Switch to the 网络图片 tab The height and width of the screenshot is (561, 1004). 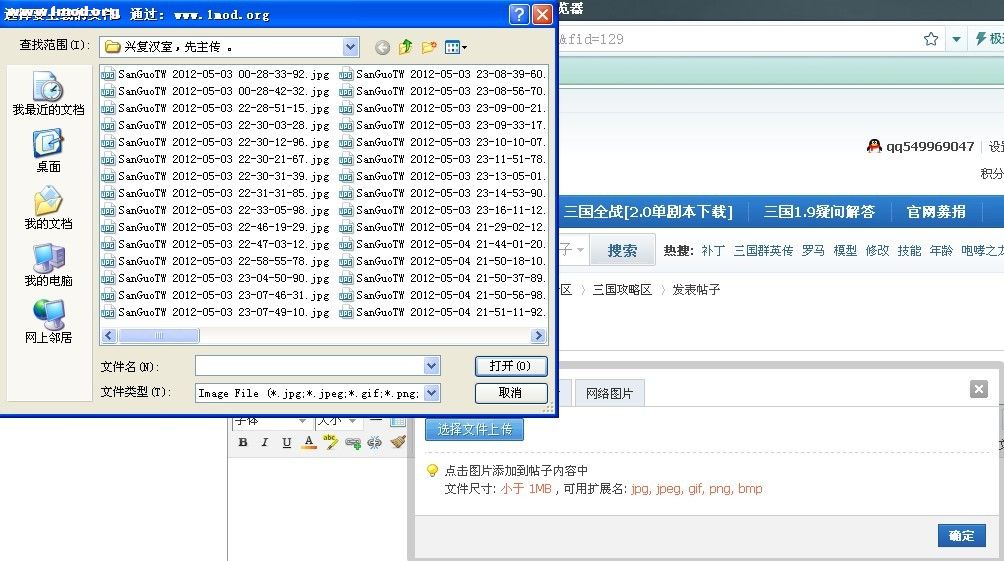(x=609, y=394)
